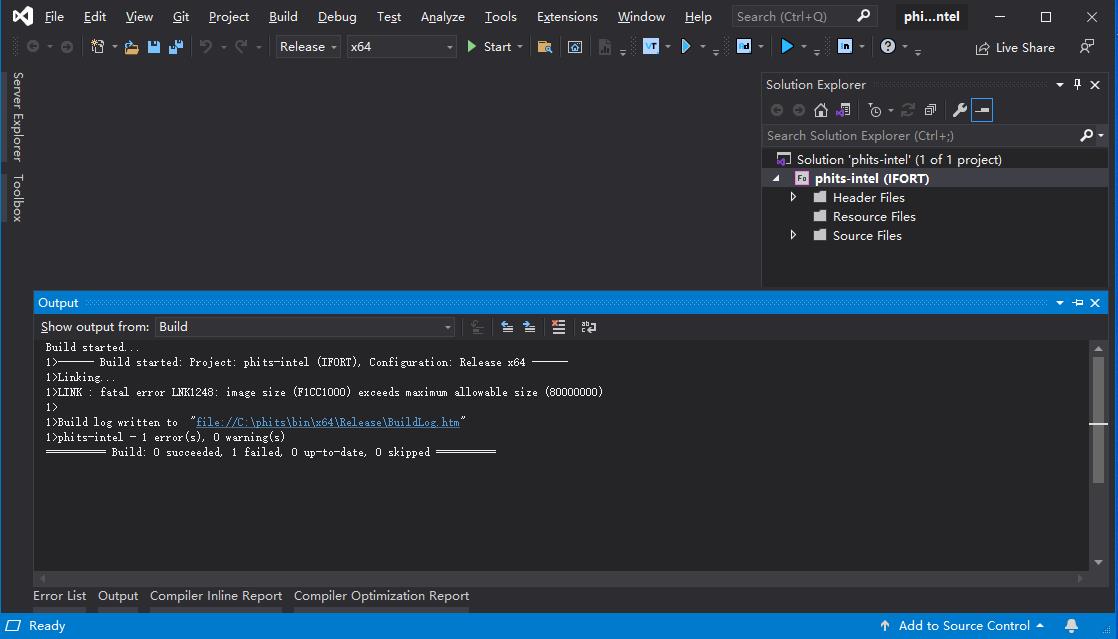Viewport: 1118px width, 639px height.
Task: Toggle Preview Selected Items in Solution Explorer
Action: 982,110
